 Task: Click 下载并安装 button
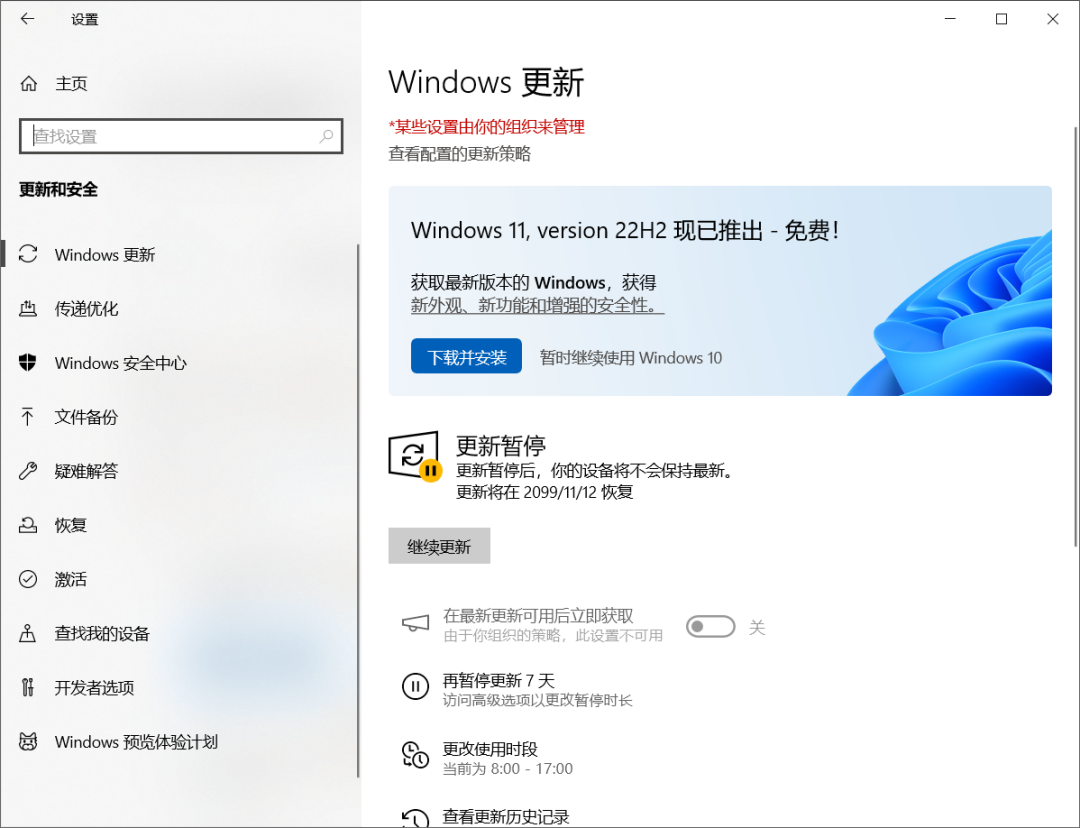click(x=466, y=356)
